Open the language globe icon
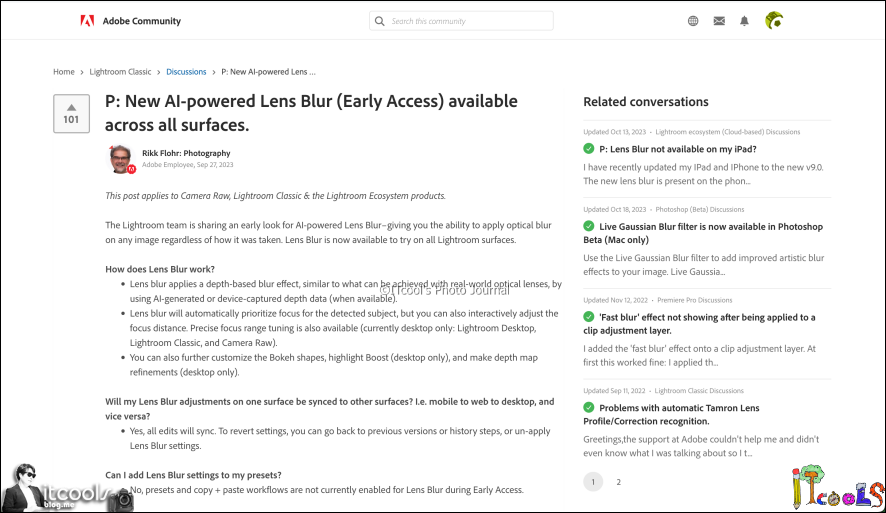The width and height of the screenshot is (886, 513). click(x=693, y=20)
